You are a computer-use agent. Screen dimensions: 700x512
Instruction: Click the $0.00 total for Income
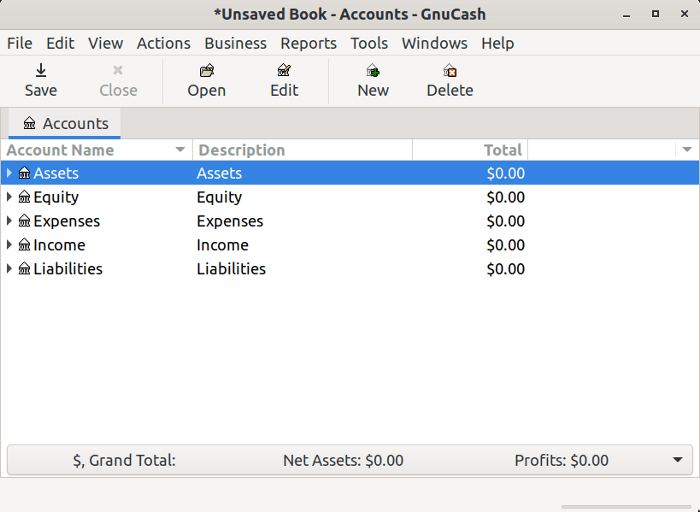(505, 245)
